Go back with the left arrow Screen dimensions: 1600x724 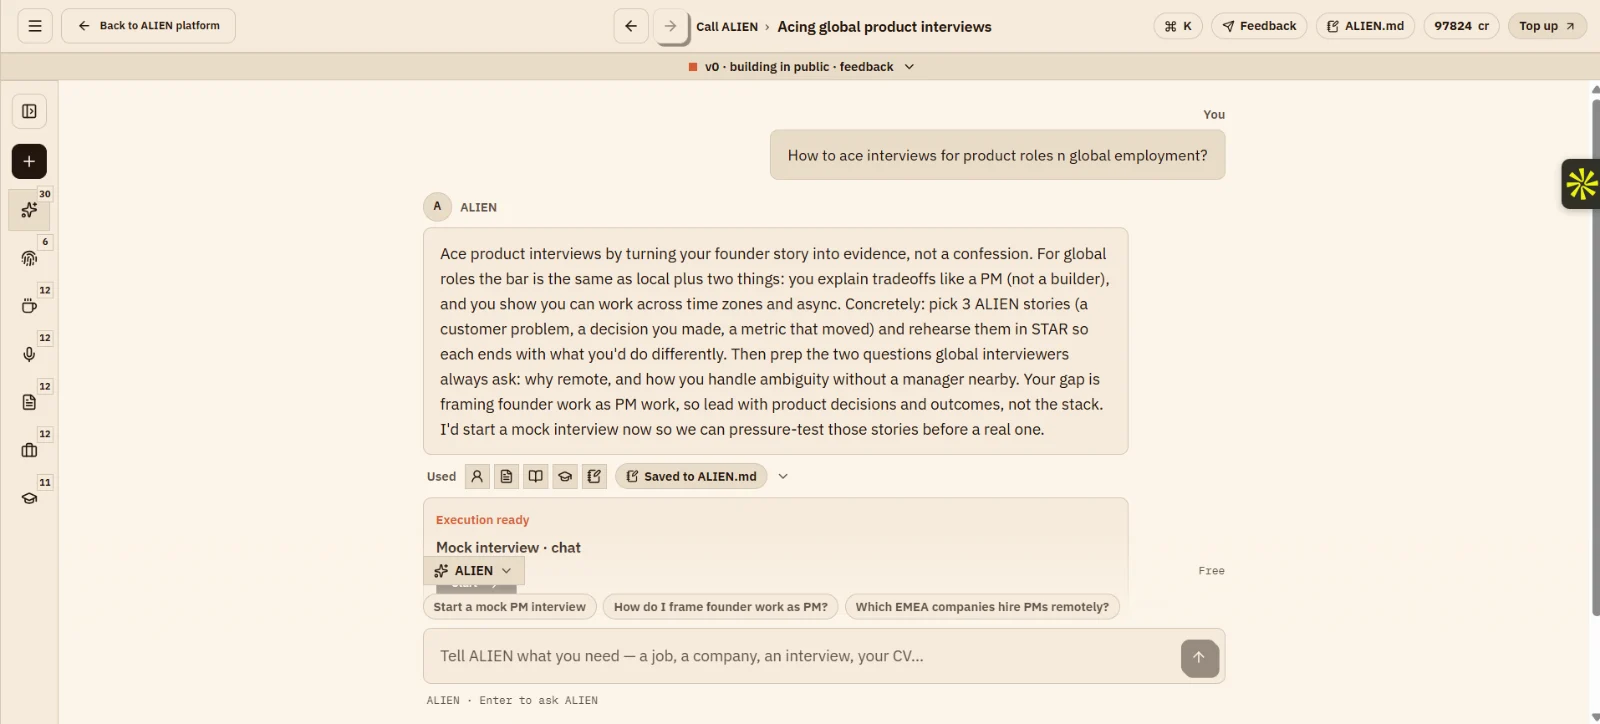pos(631,26)
